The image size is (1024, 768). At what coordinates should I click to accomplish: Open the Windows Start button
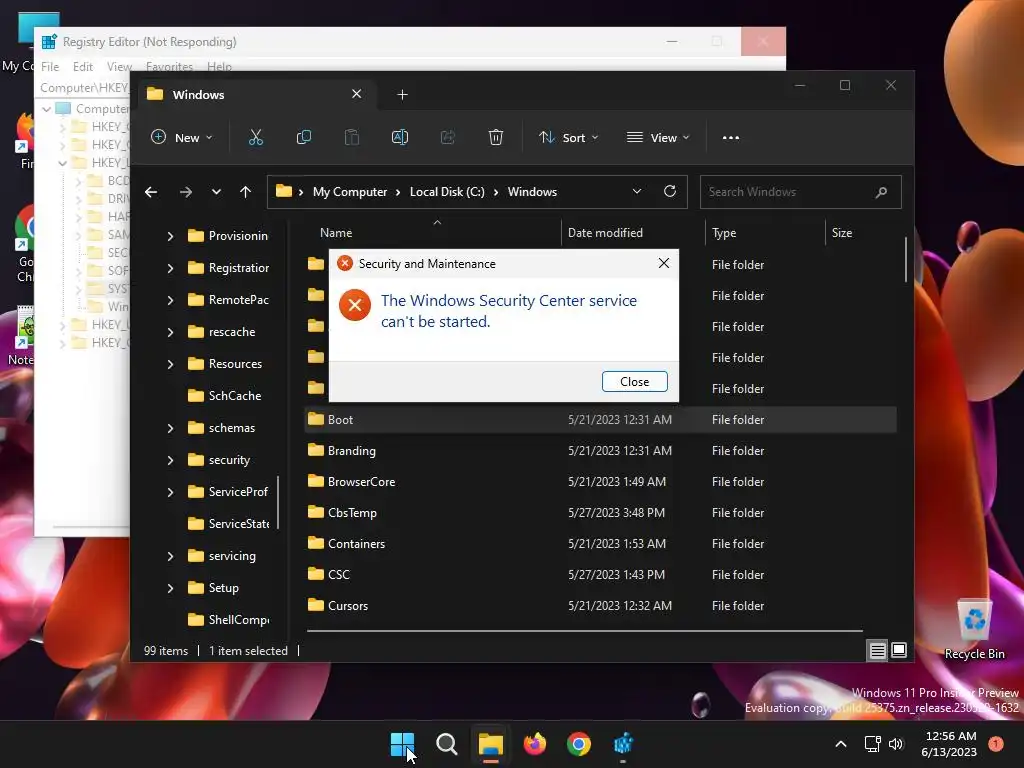tap(402, 744)
